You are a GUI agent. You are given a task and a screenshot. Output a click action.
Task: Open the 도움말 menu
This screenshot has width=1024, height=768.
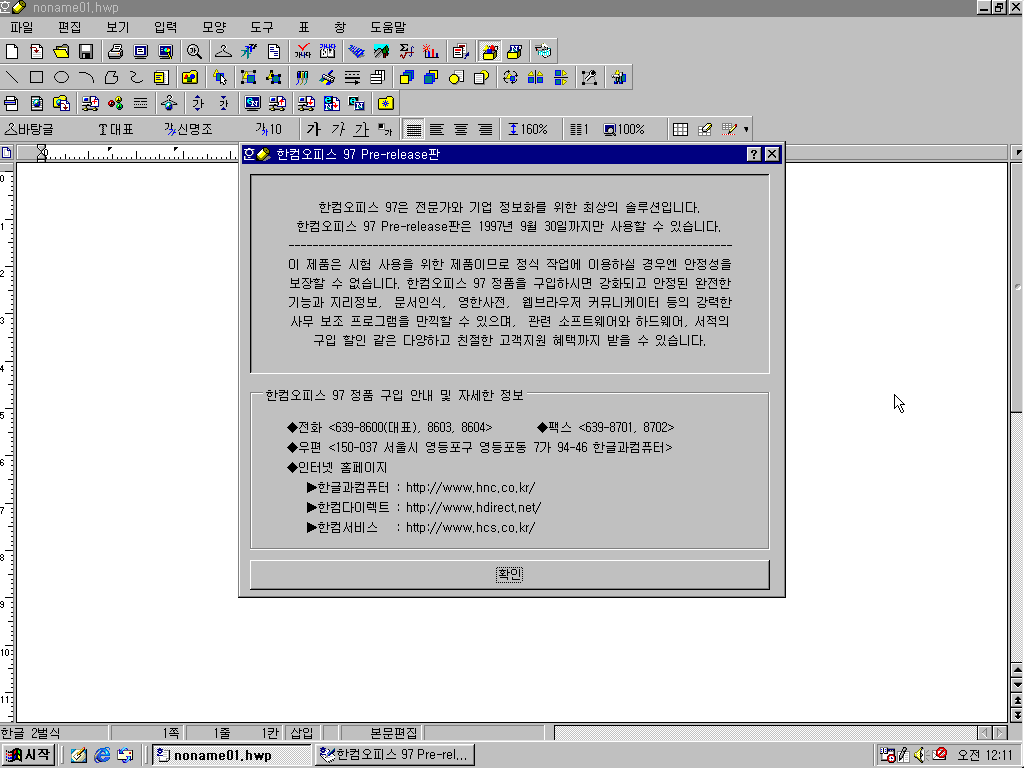click(x=388, y=27)
